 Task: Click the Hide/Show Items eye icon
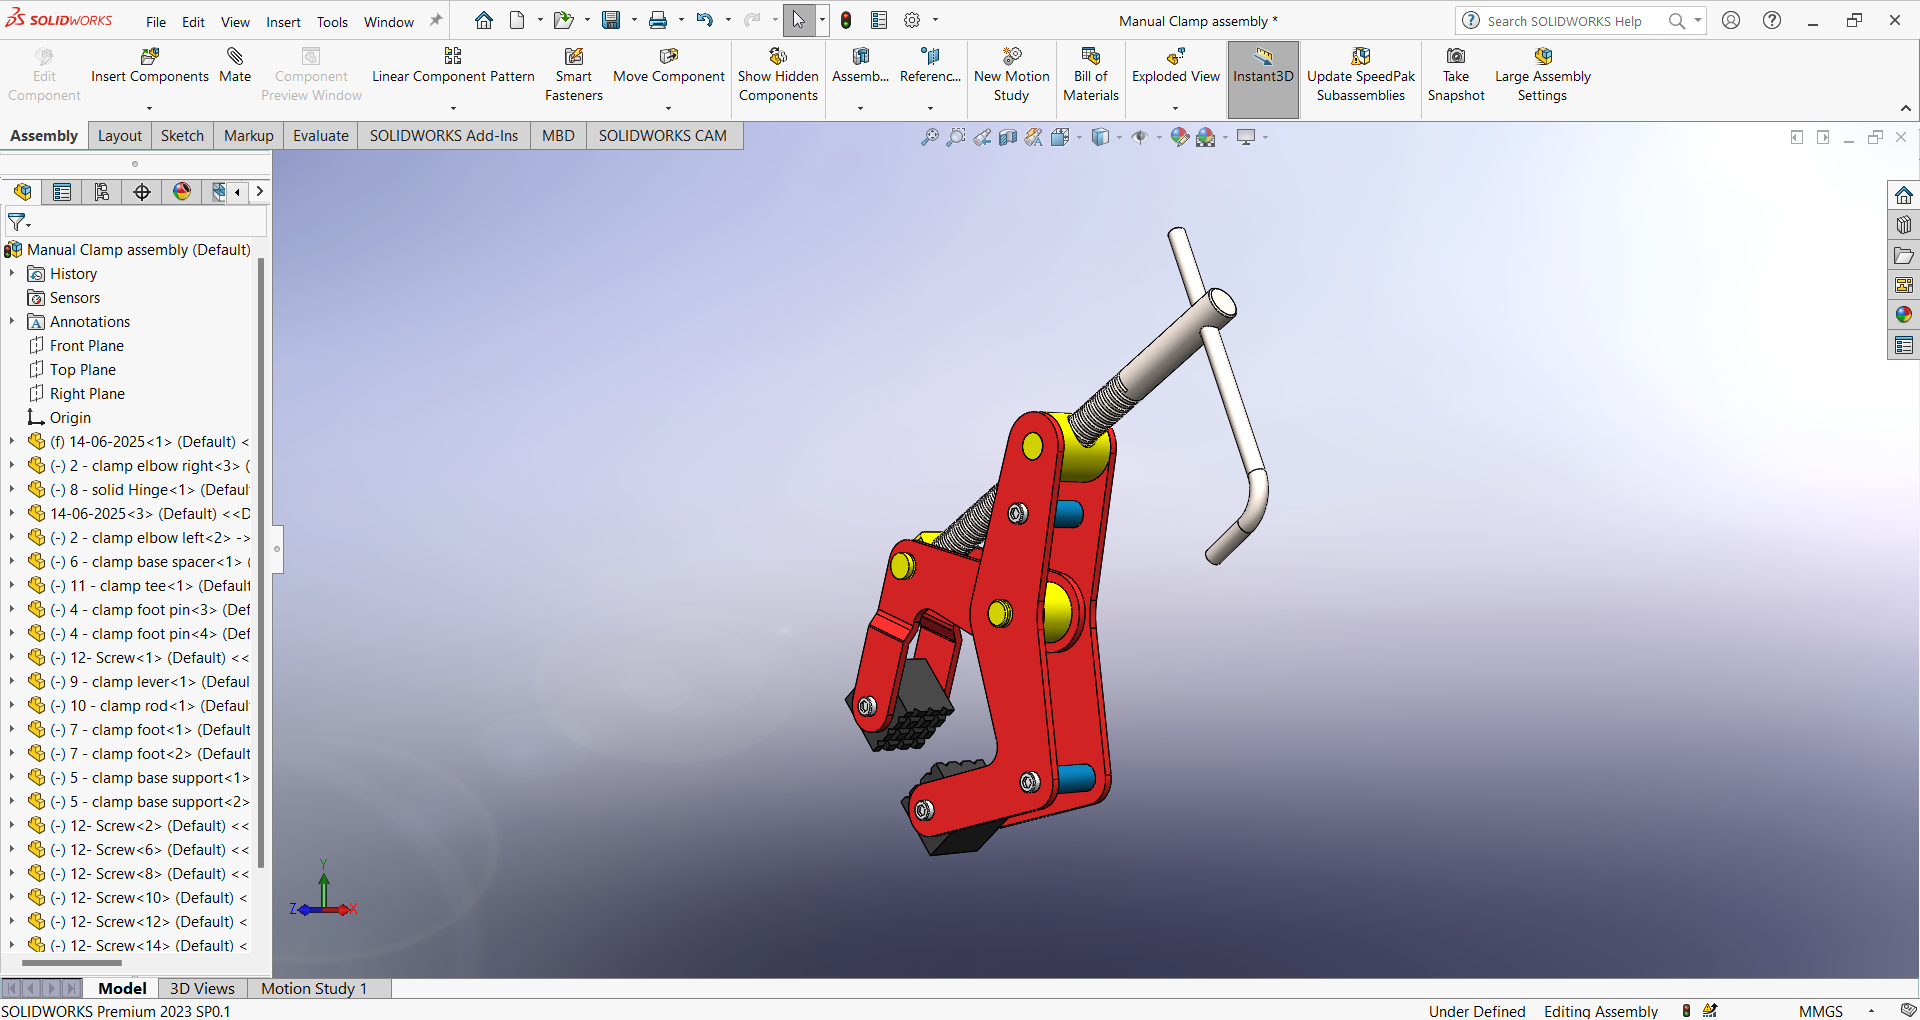pos(1140,137)
